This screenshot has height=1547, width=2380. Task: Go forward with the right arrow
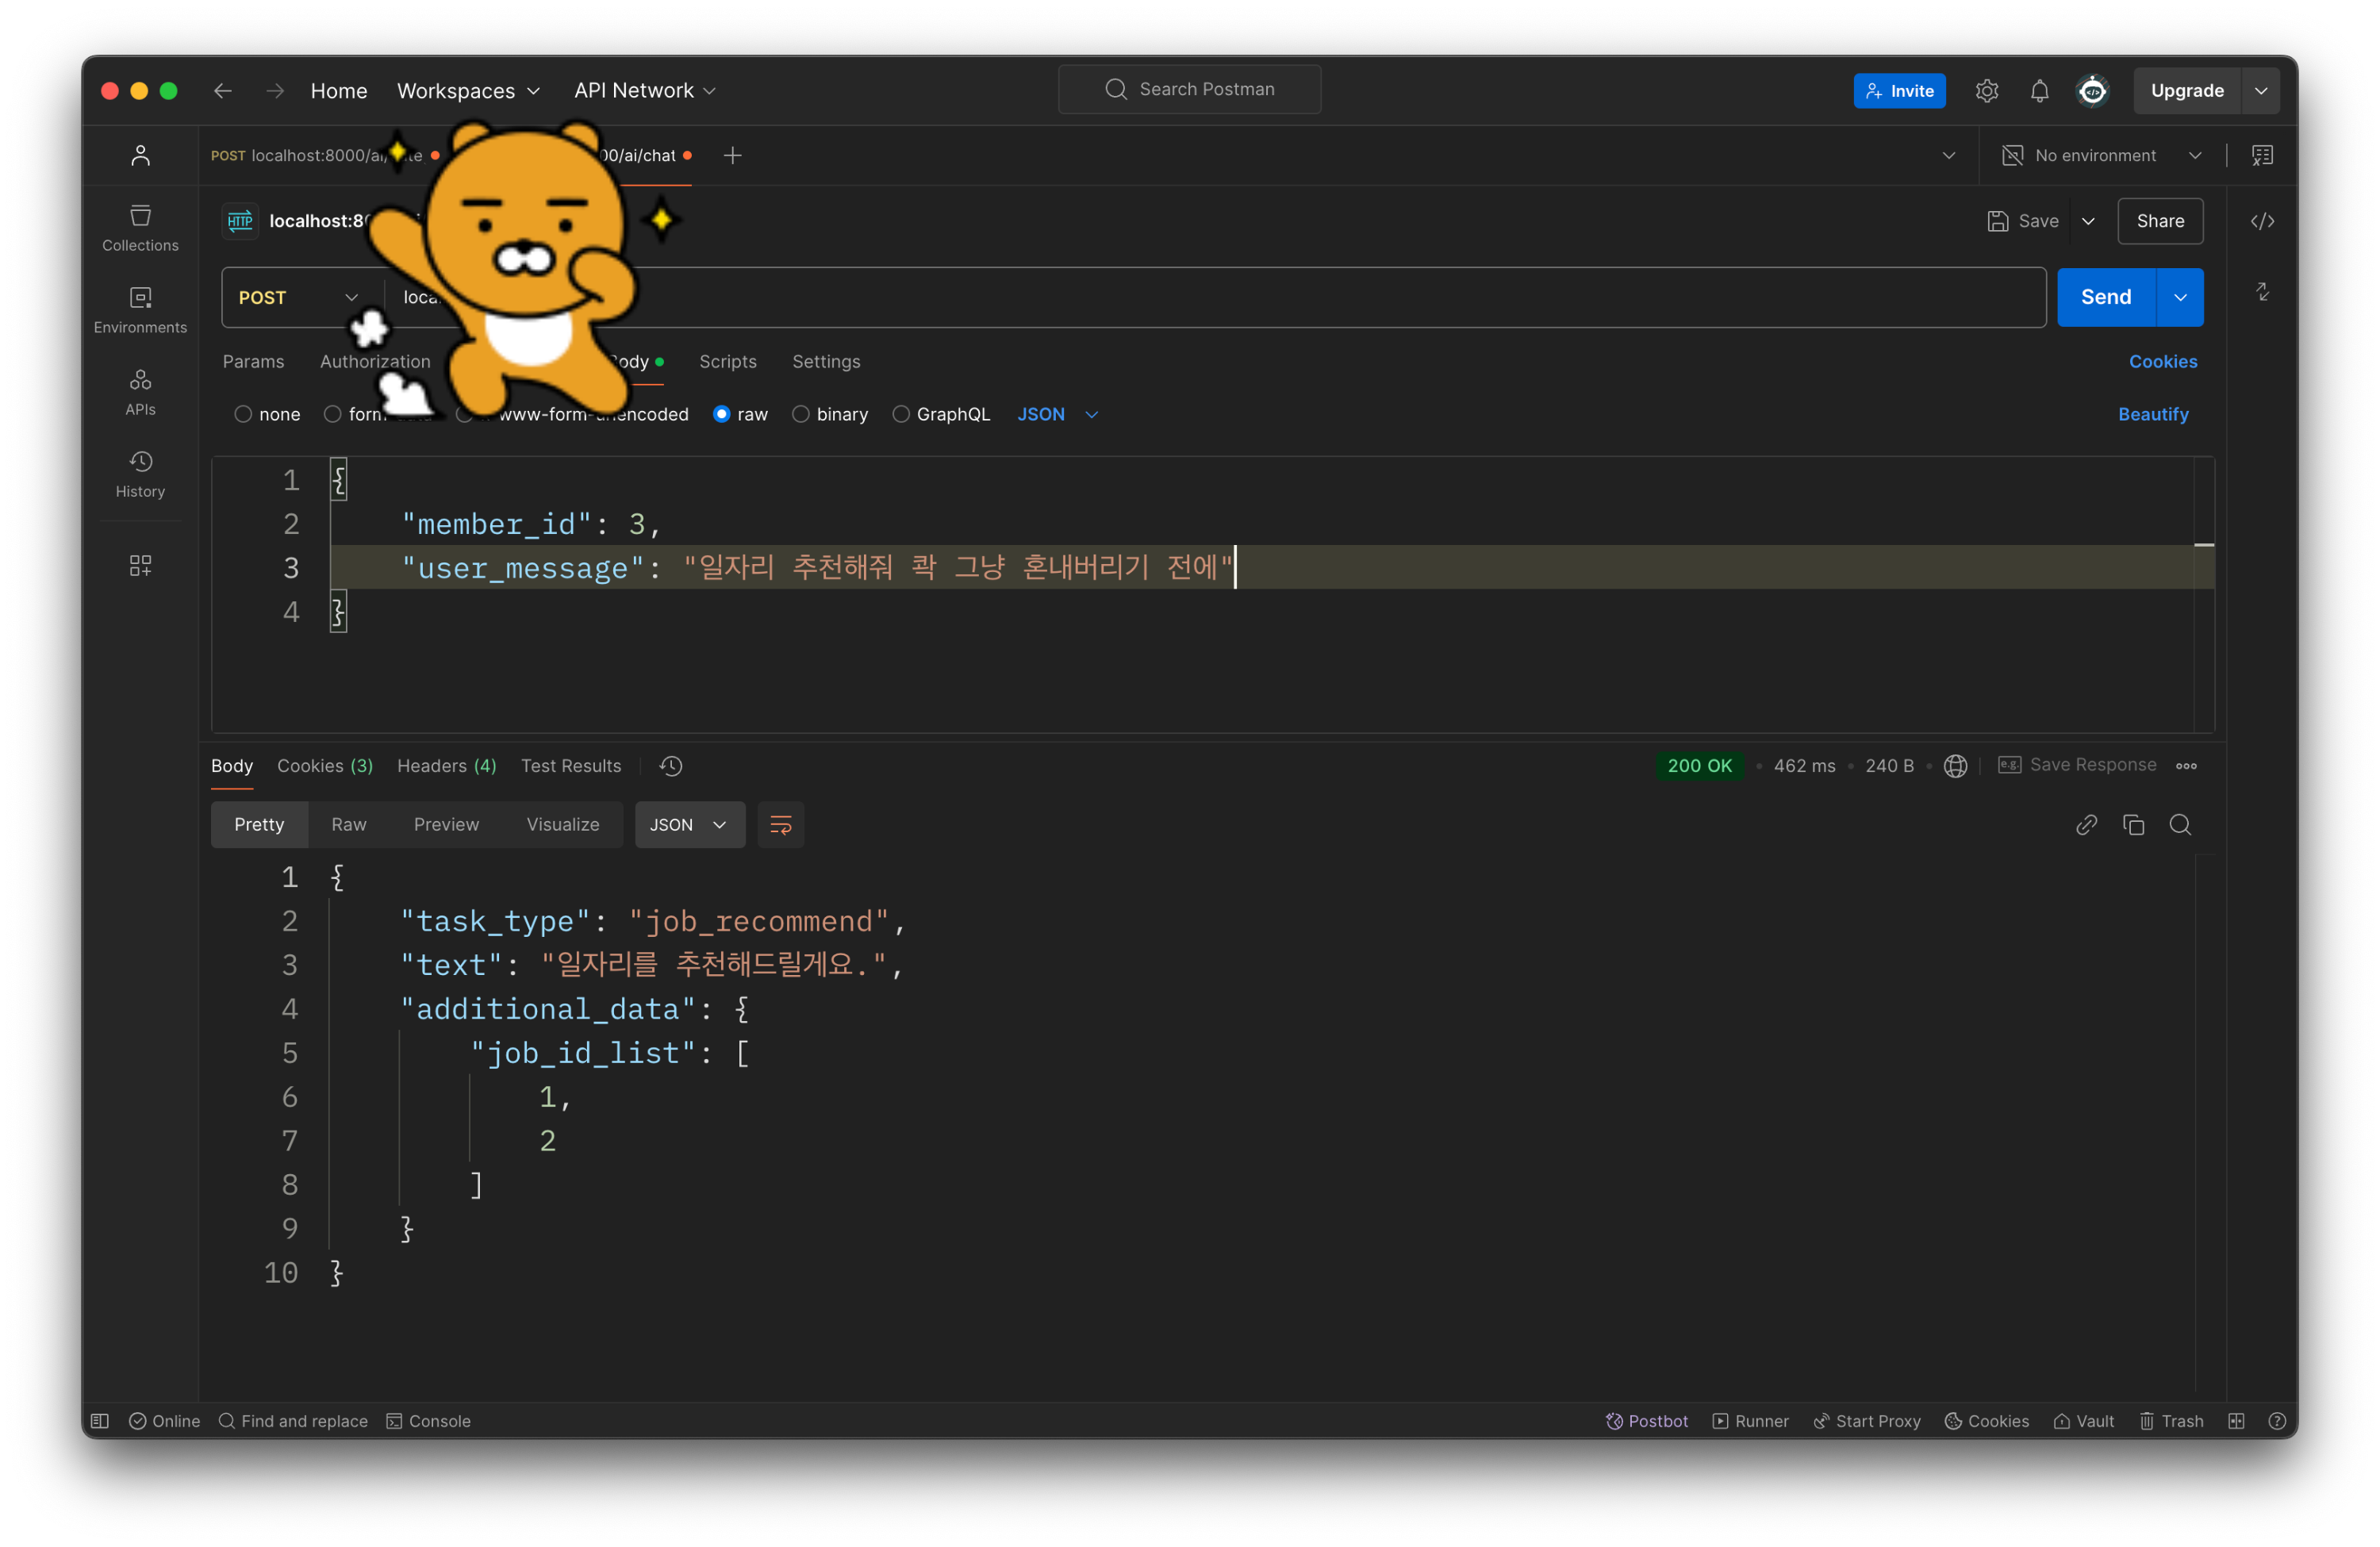tap(275, 91)
